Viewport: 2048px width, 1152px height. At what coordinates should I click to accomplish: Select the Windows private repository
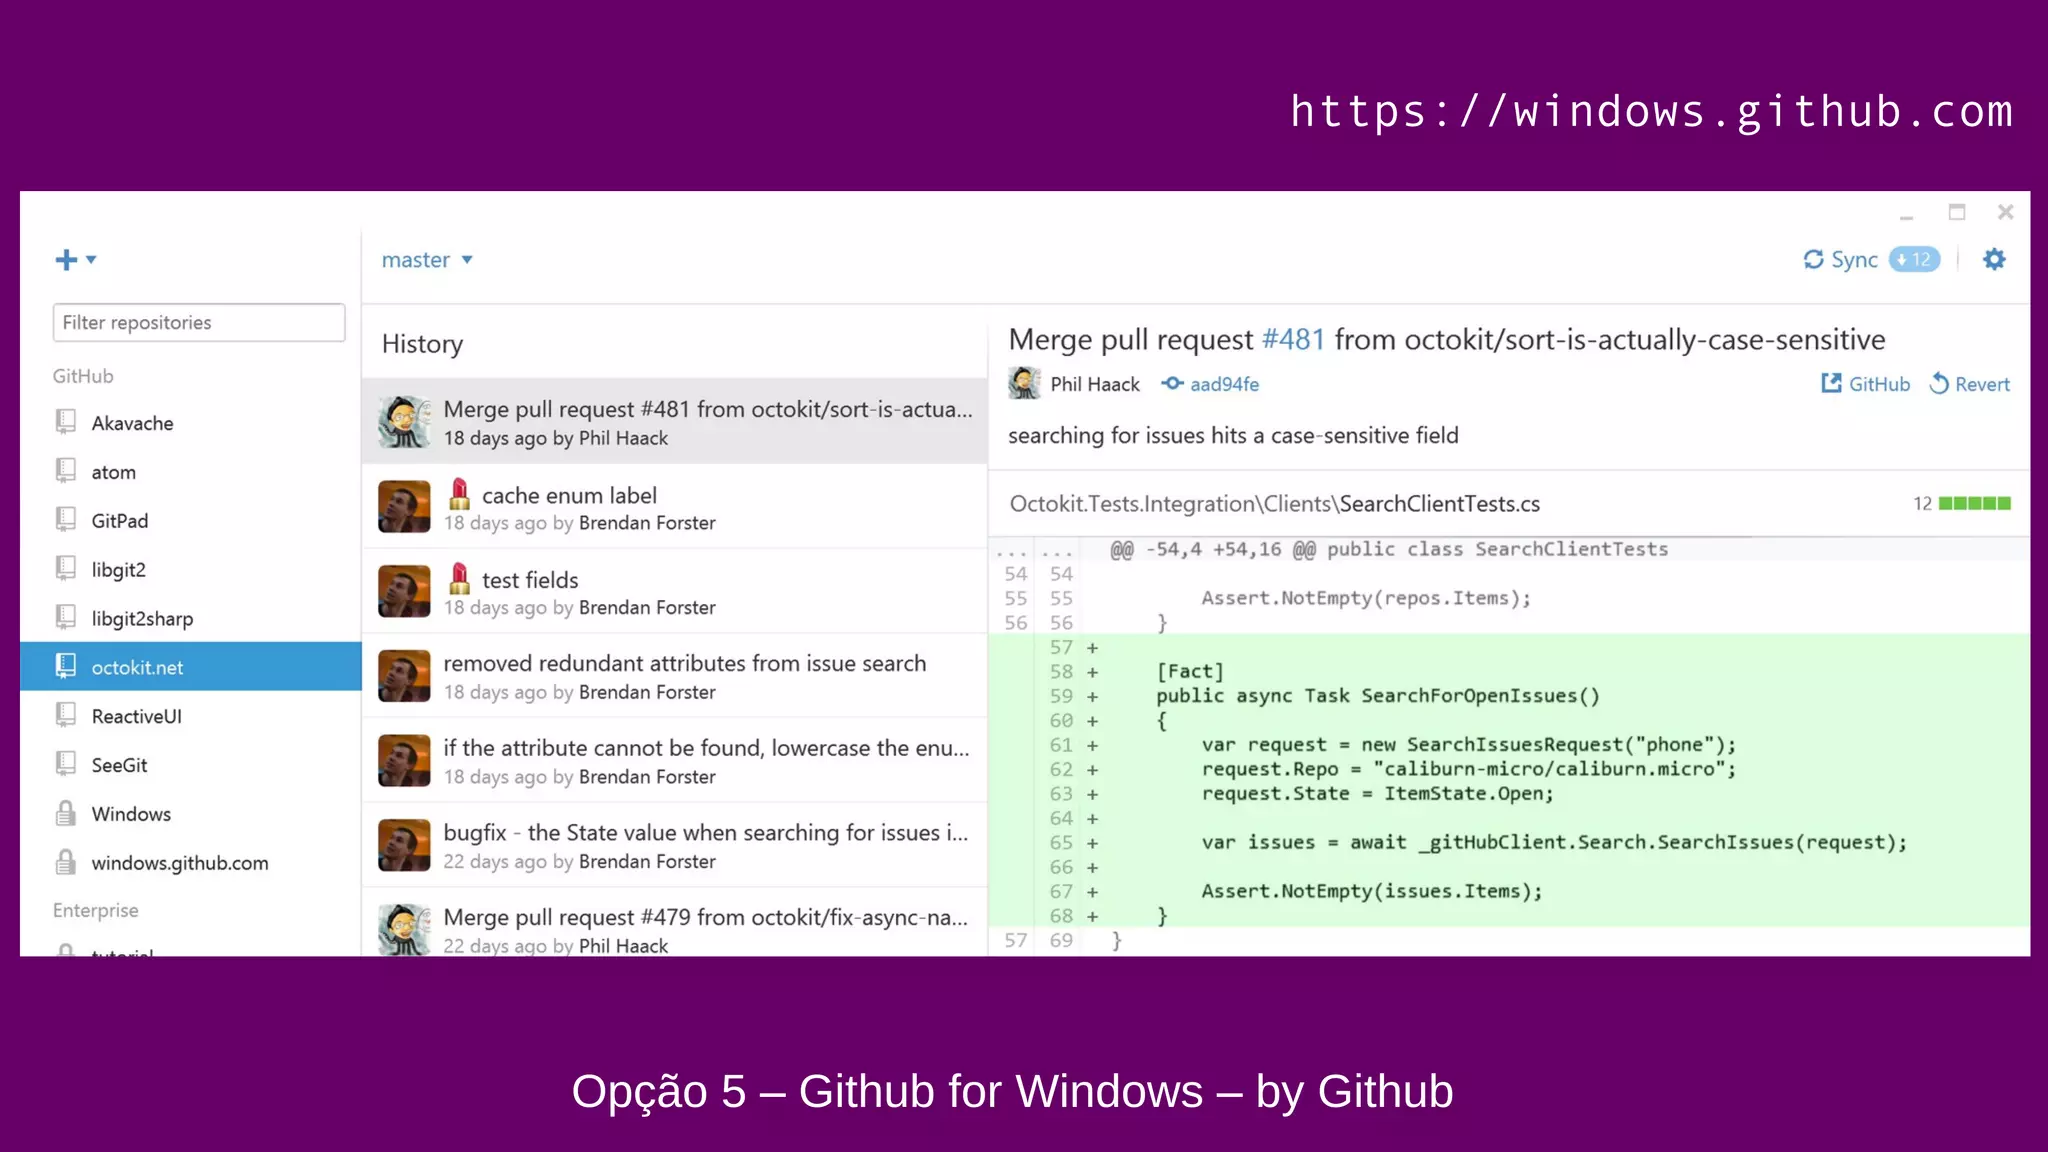[x=191, y=814]
